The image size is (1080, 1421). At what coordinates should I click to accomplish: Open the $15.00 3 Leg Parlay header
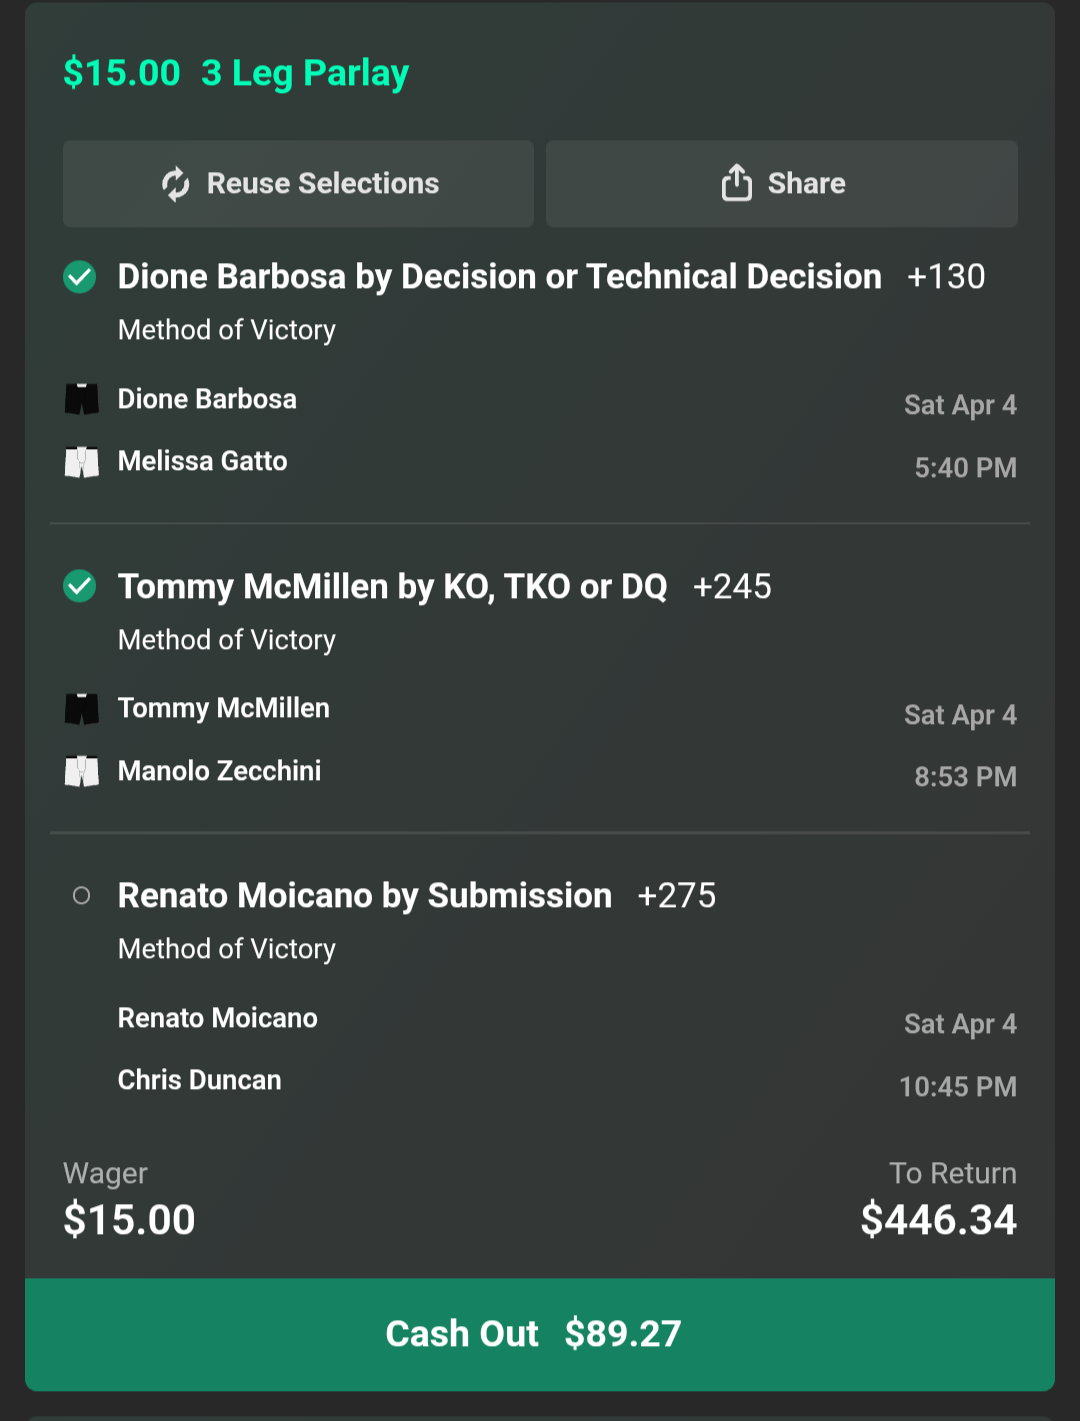236,73
